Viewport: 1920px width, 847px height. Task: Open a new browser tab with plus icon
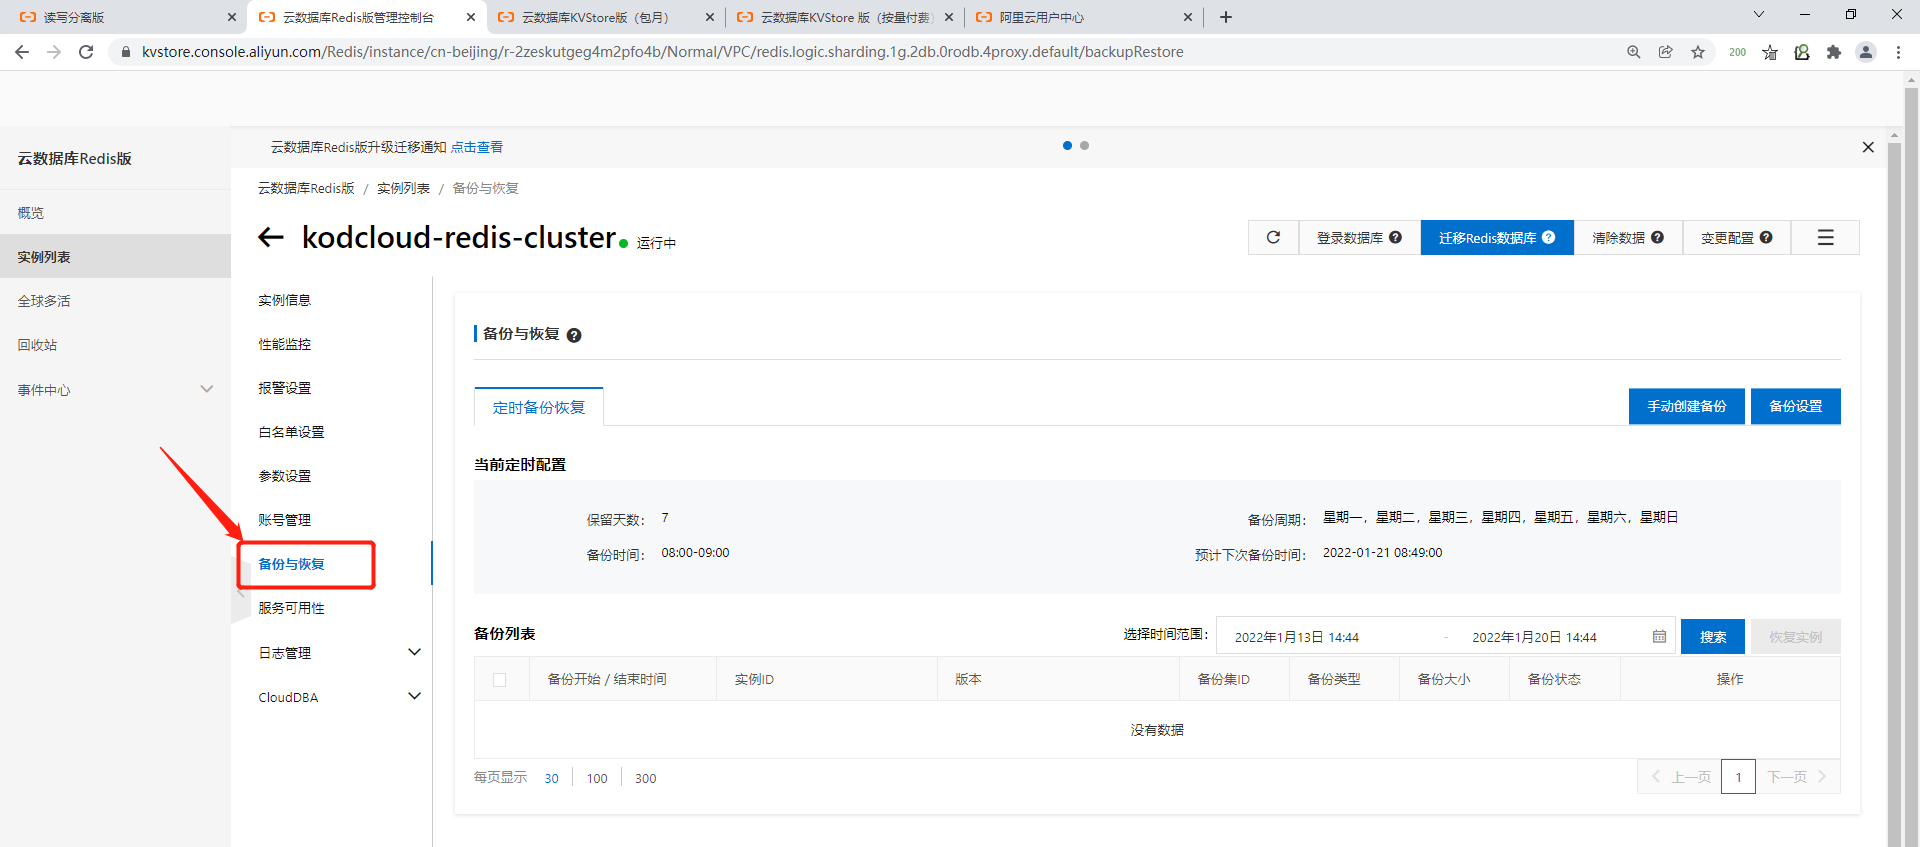pos(1226,17)
